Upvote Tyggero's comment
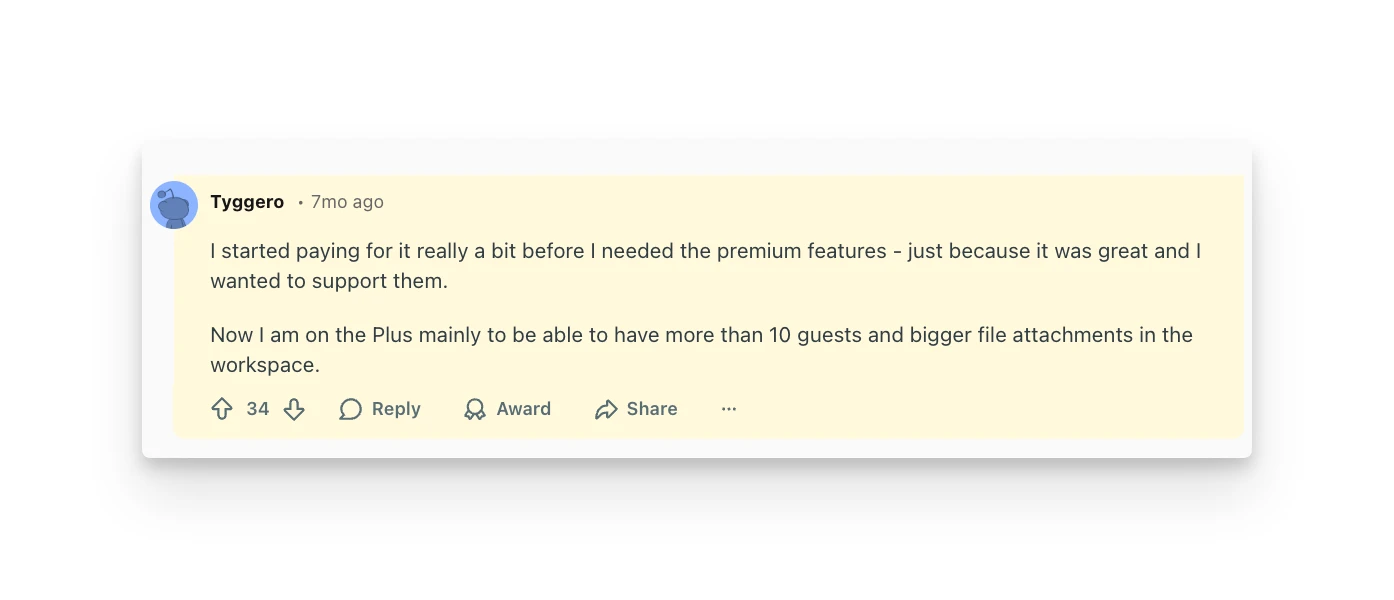Image resolution: width=1394 pixels, height=600 pixels. [222, 409]
